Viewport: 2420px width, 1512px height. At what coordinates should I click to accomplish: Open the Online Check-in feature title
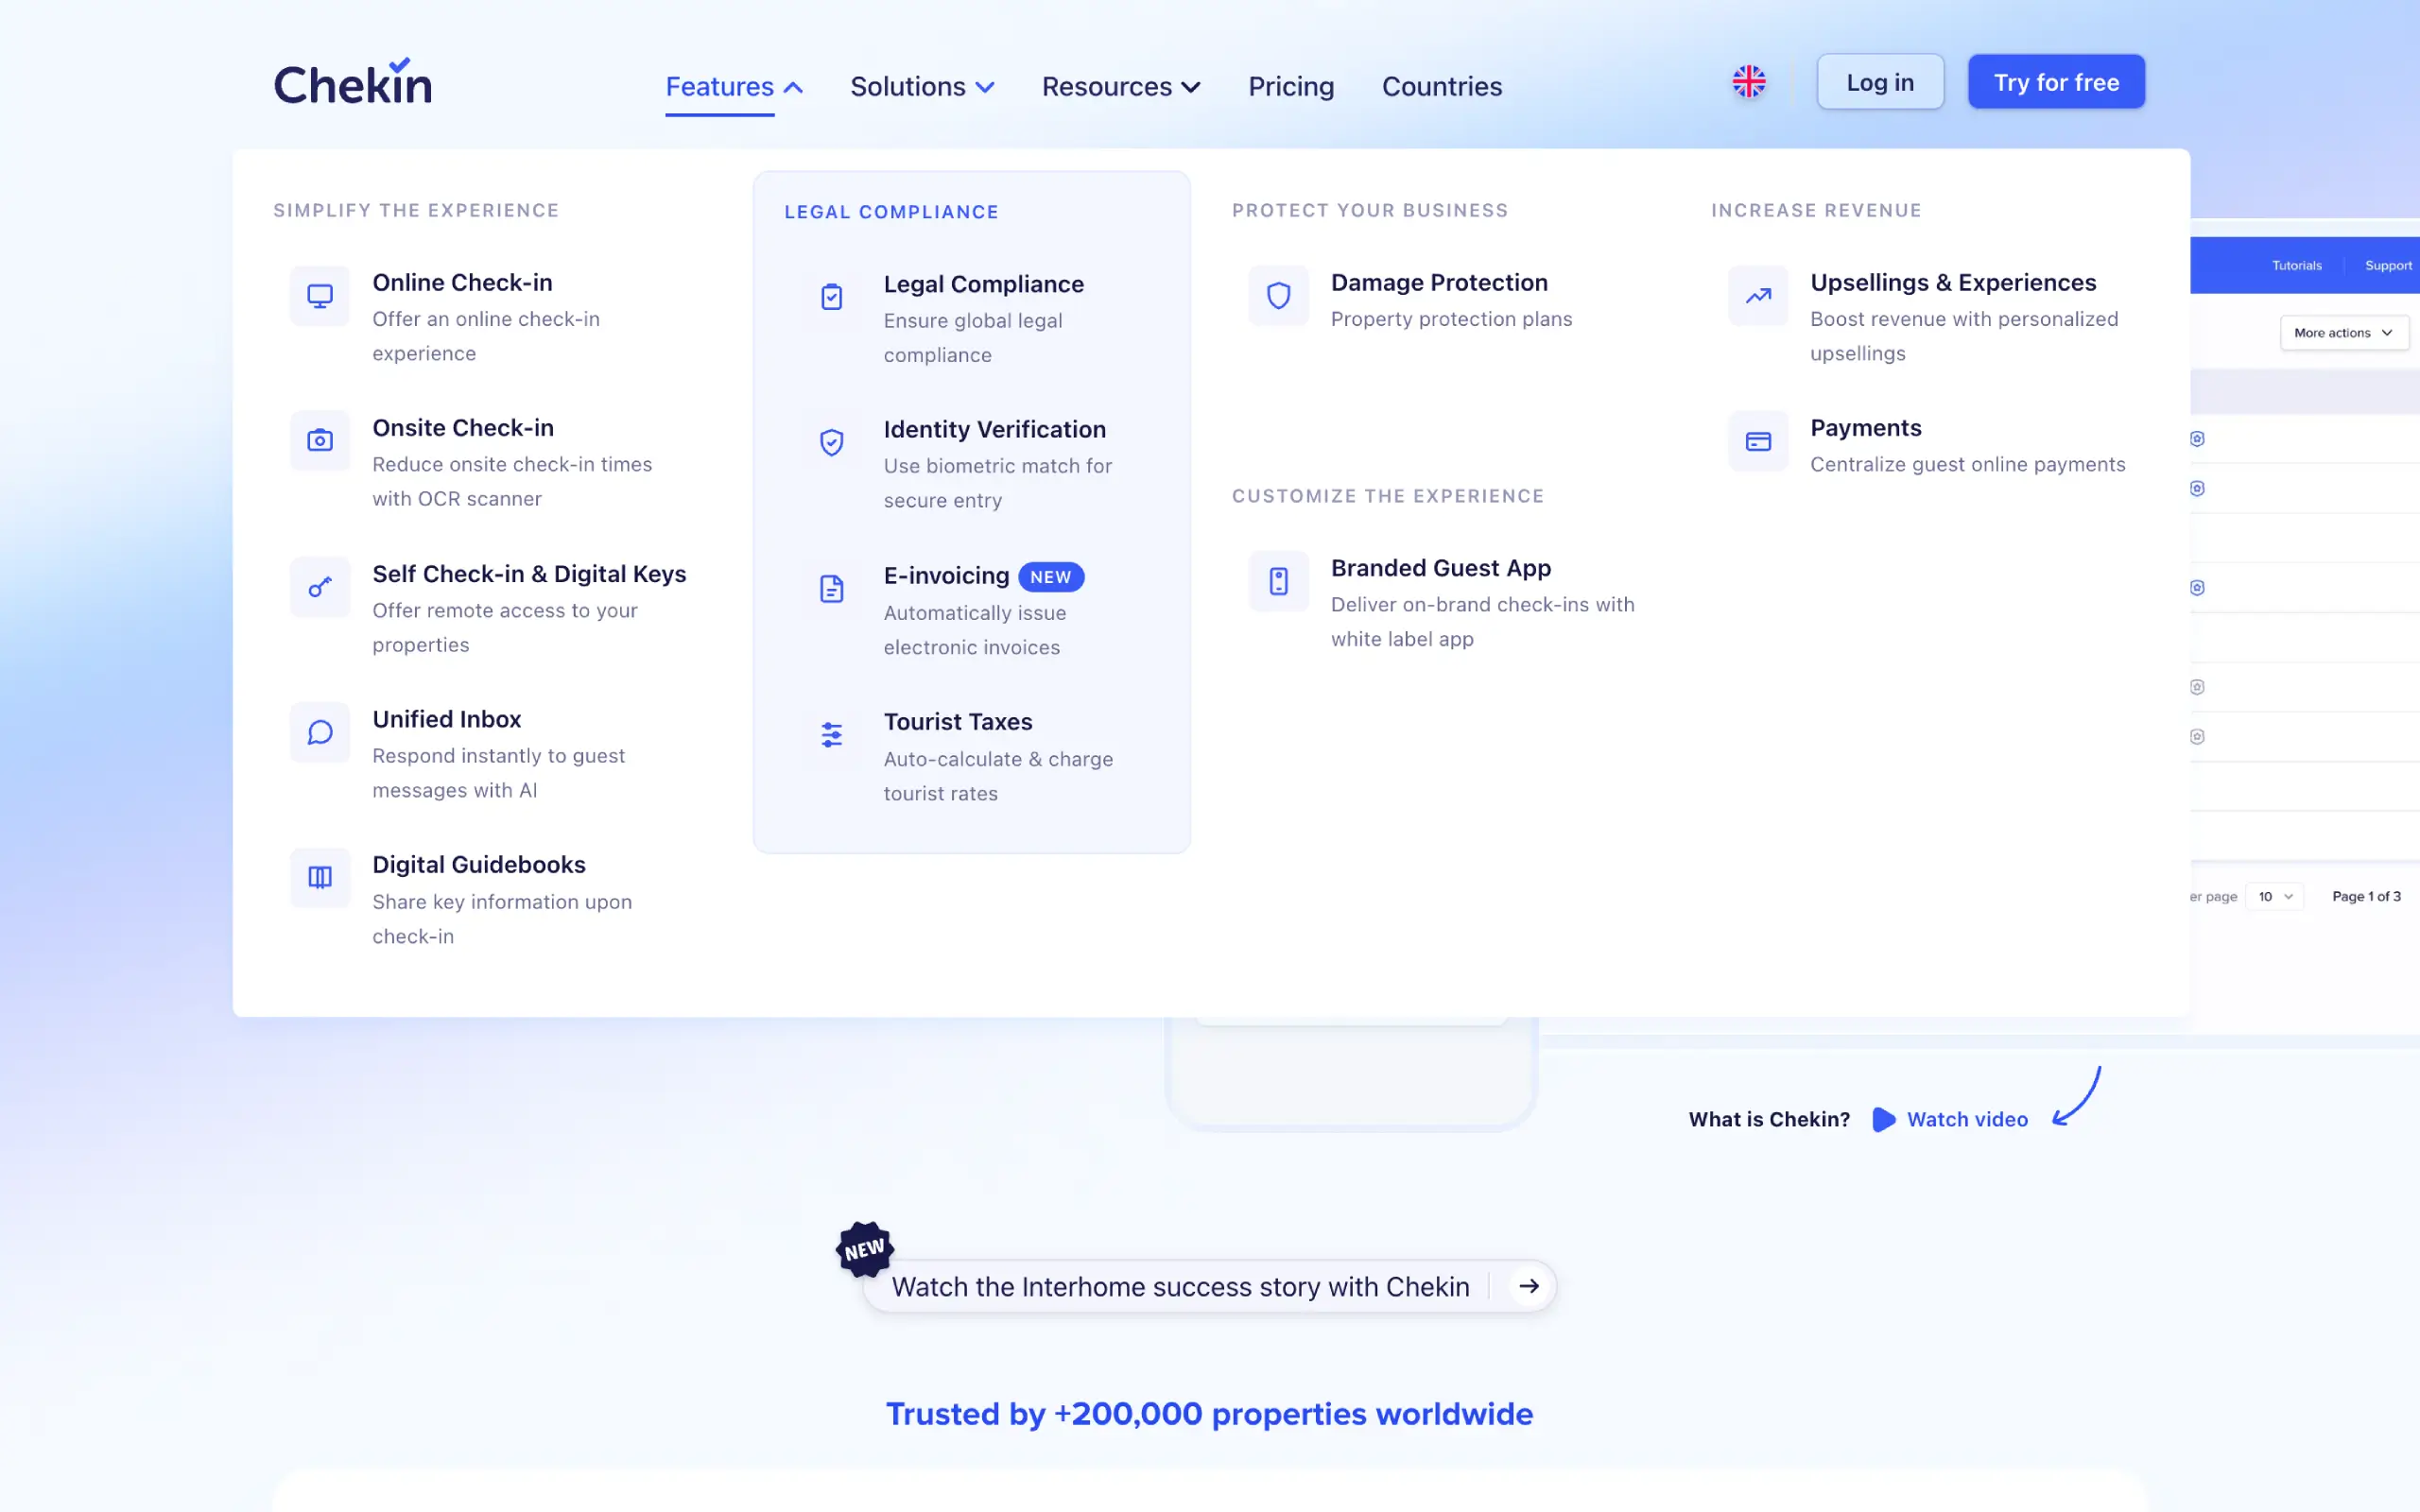click(462, 283)
